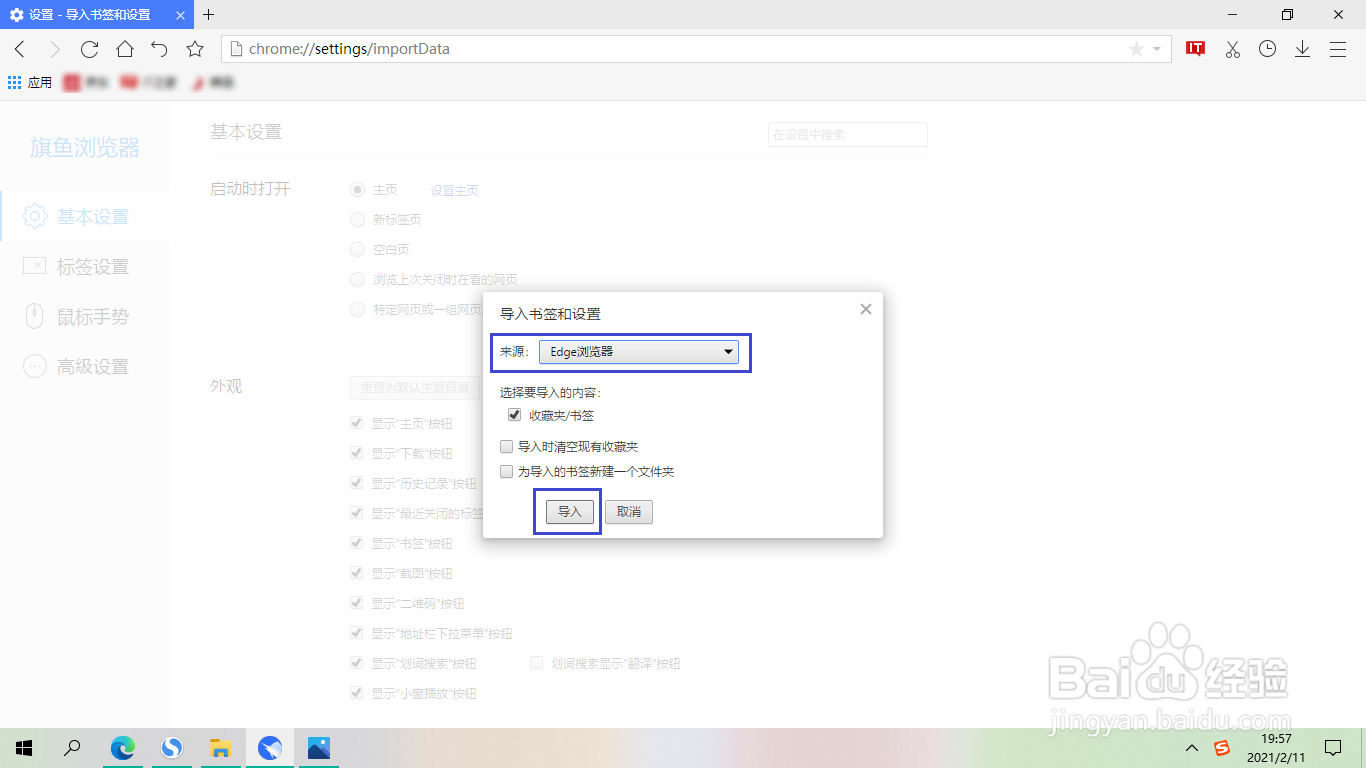The height and width of the screenshot is (768, 1366).
Task: Switch to the 设置 - 导入书签和设置 tab
Action: (x=95, y=15)
